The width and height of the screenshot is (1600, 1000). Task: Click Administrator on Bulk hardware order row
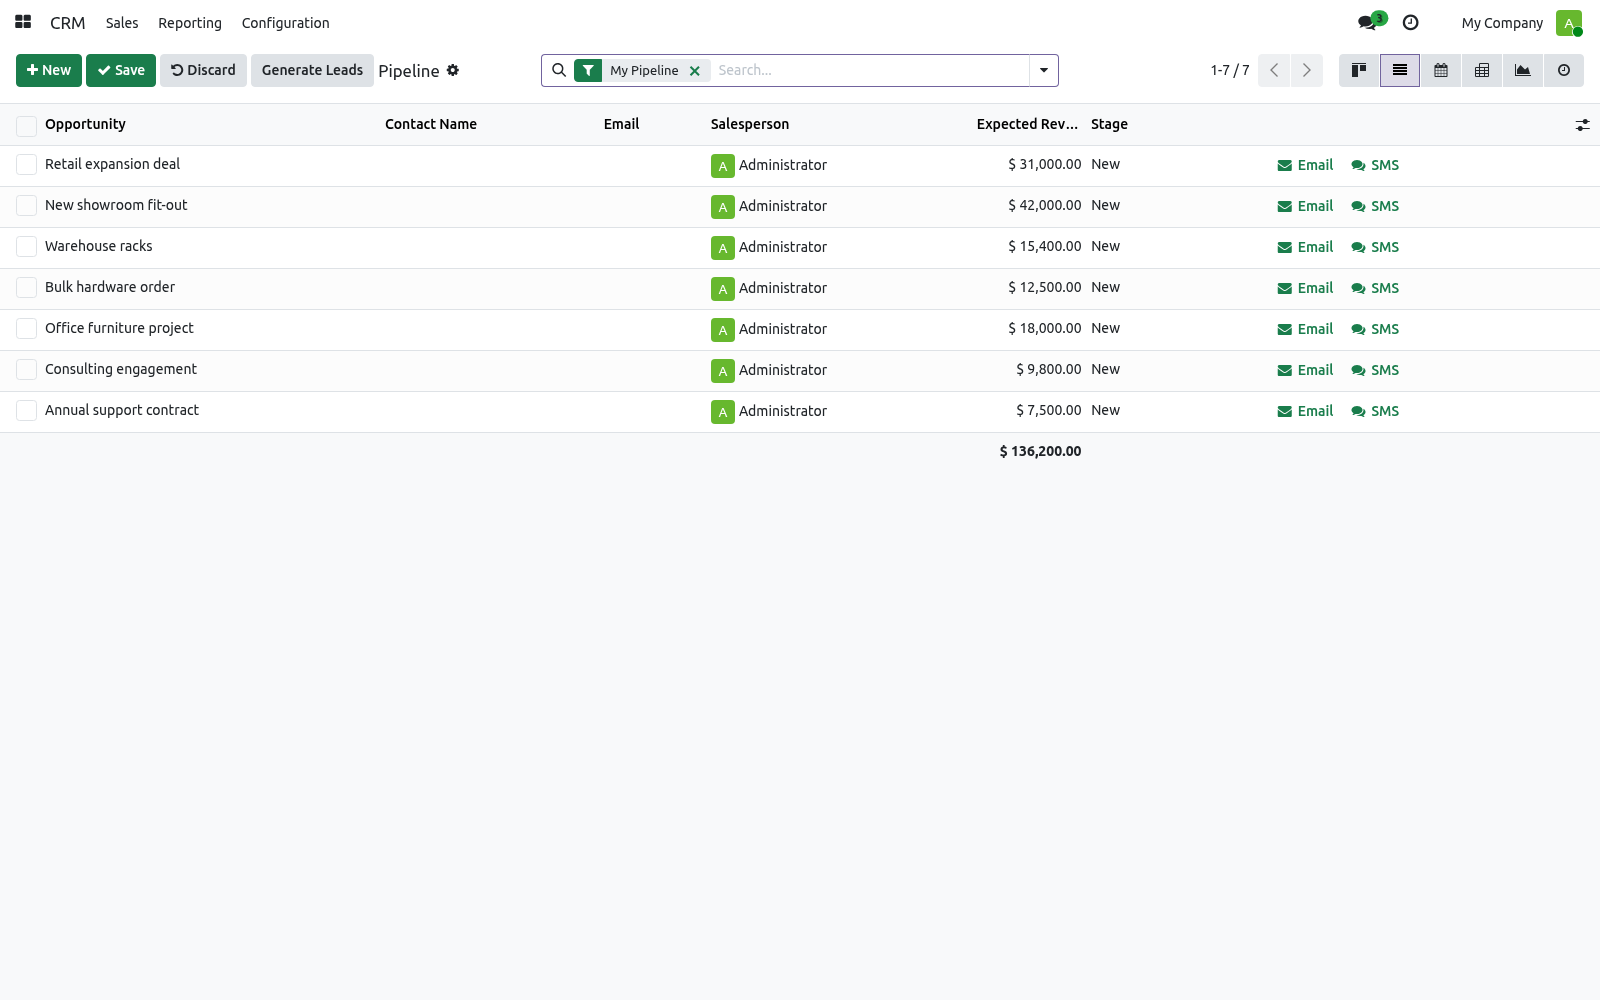coord(782,288)
